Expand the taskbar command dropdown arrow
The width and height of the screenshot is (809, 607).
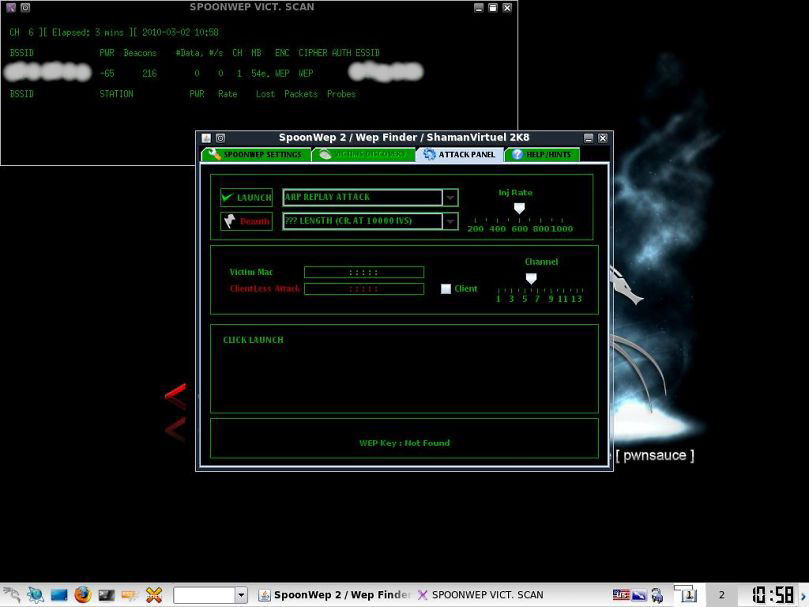tap(241, 595)
